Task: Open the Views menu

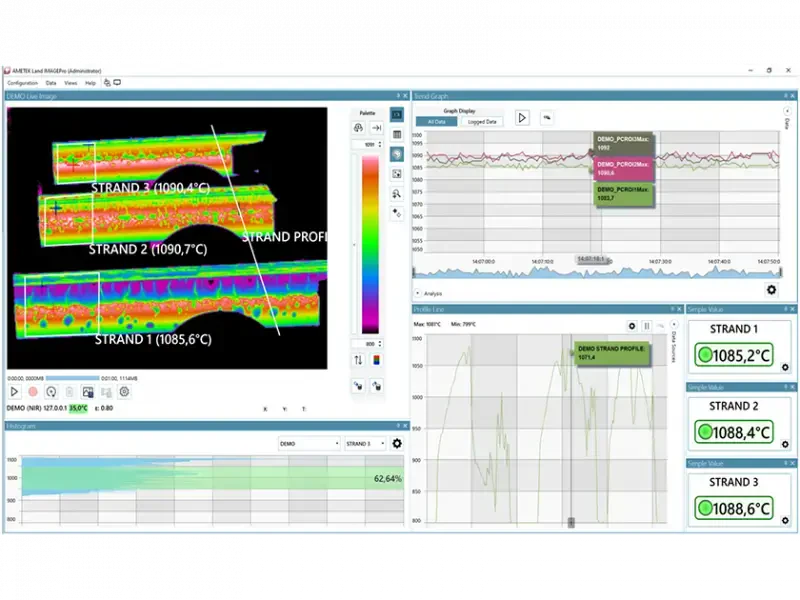Action: click(x=70, y=83)
